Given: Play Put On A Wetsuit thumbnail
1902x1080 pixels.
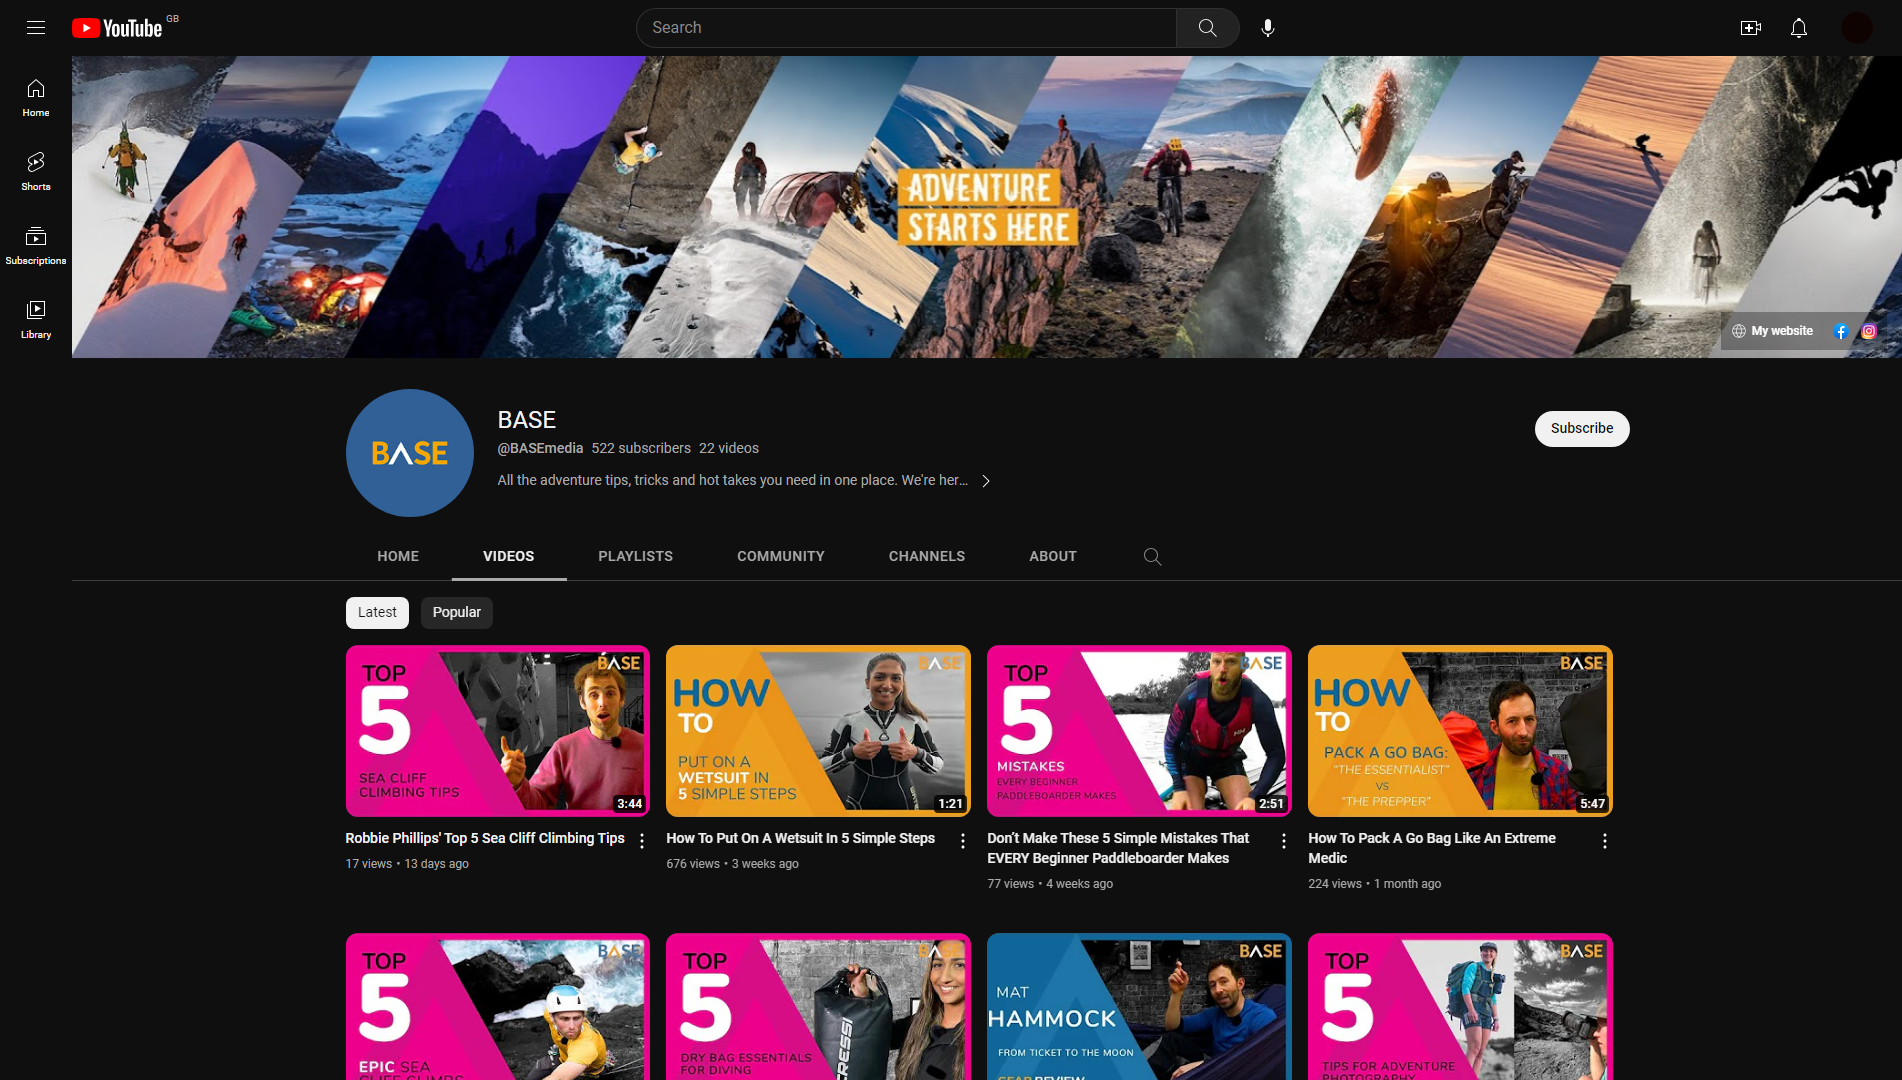Looking at the screenshot, I should click(x=819, y=731).
